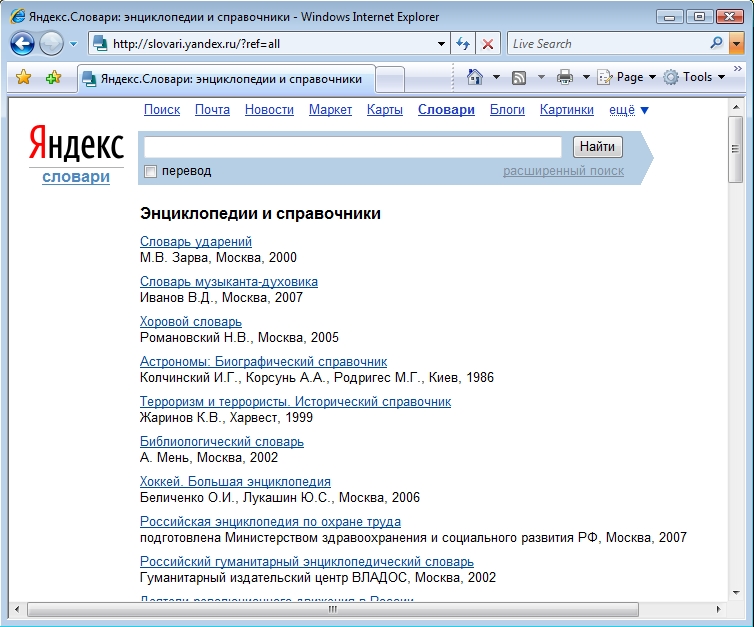This screenshot has height=627, width=754.
Task: Toggle the перевод checkbox
Action: (151, 171)
